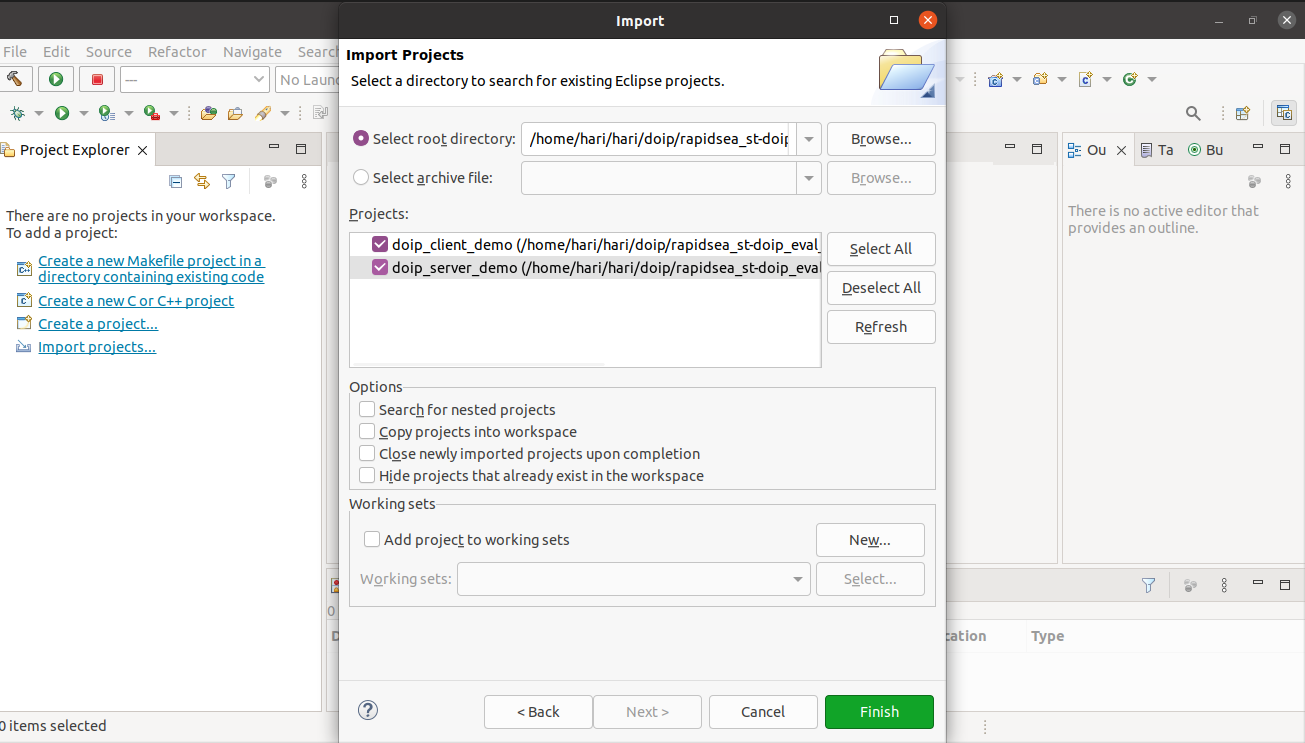Click the green New Class toolbar icon

tap(1130, 79)
